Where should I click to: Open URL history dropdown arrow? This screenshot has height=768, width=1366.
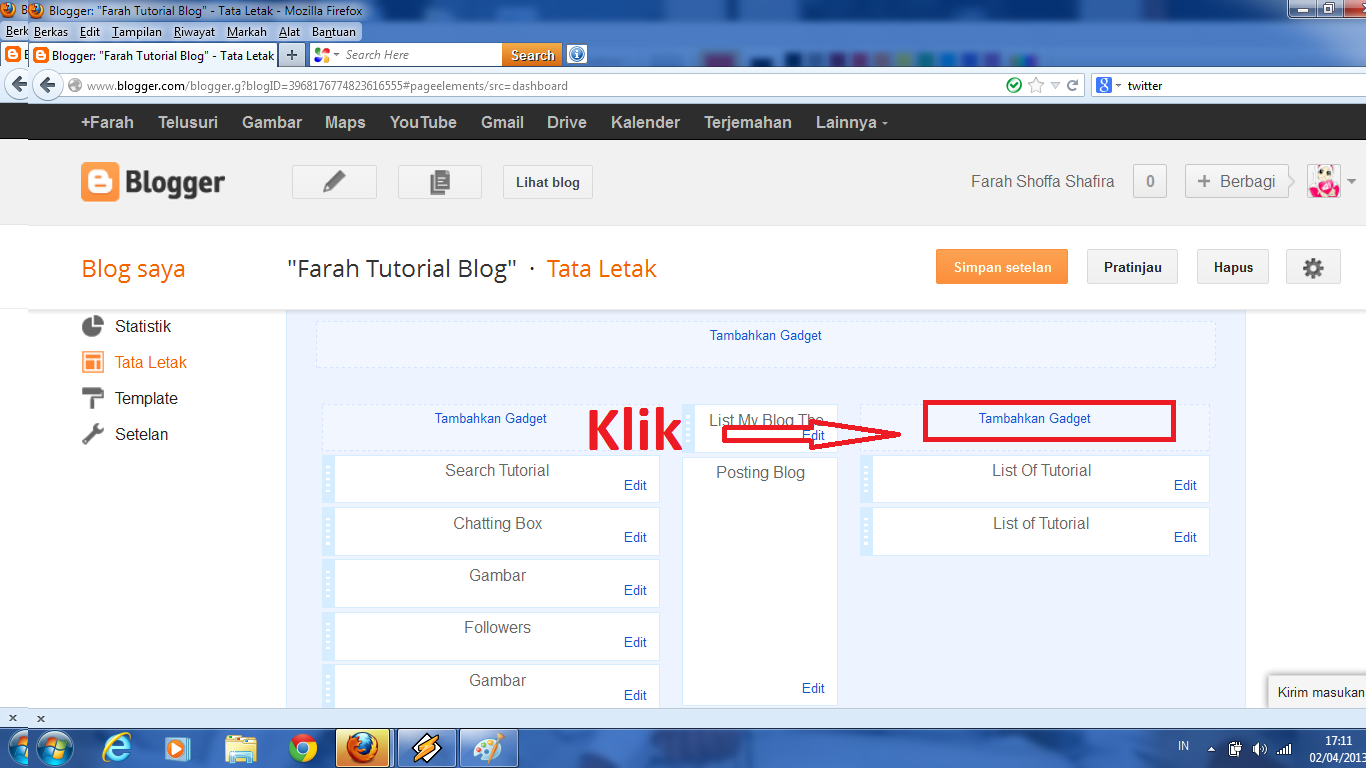1055,86
